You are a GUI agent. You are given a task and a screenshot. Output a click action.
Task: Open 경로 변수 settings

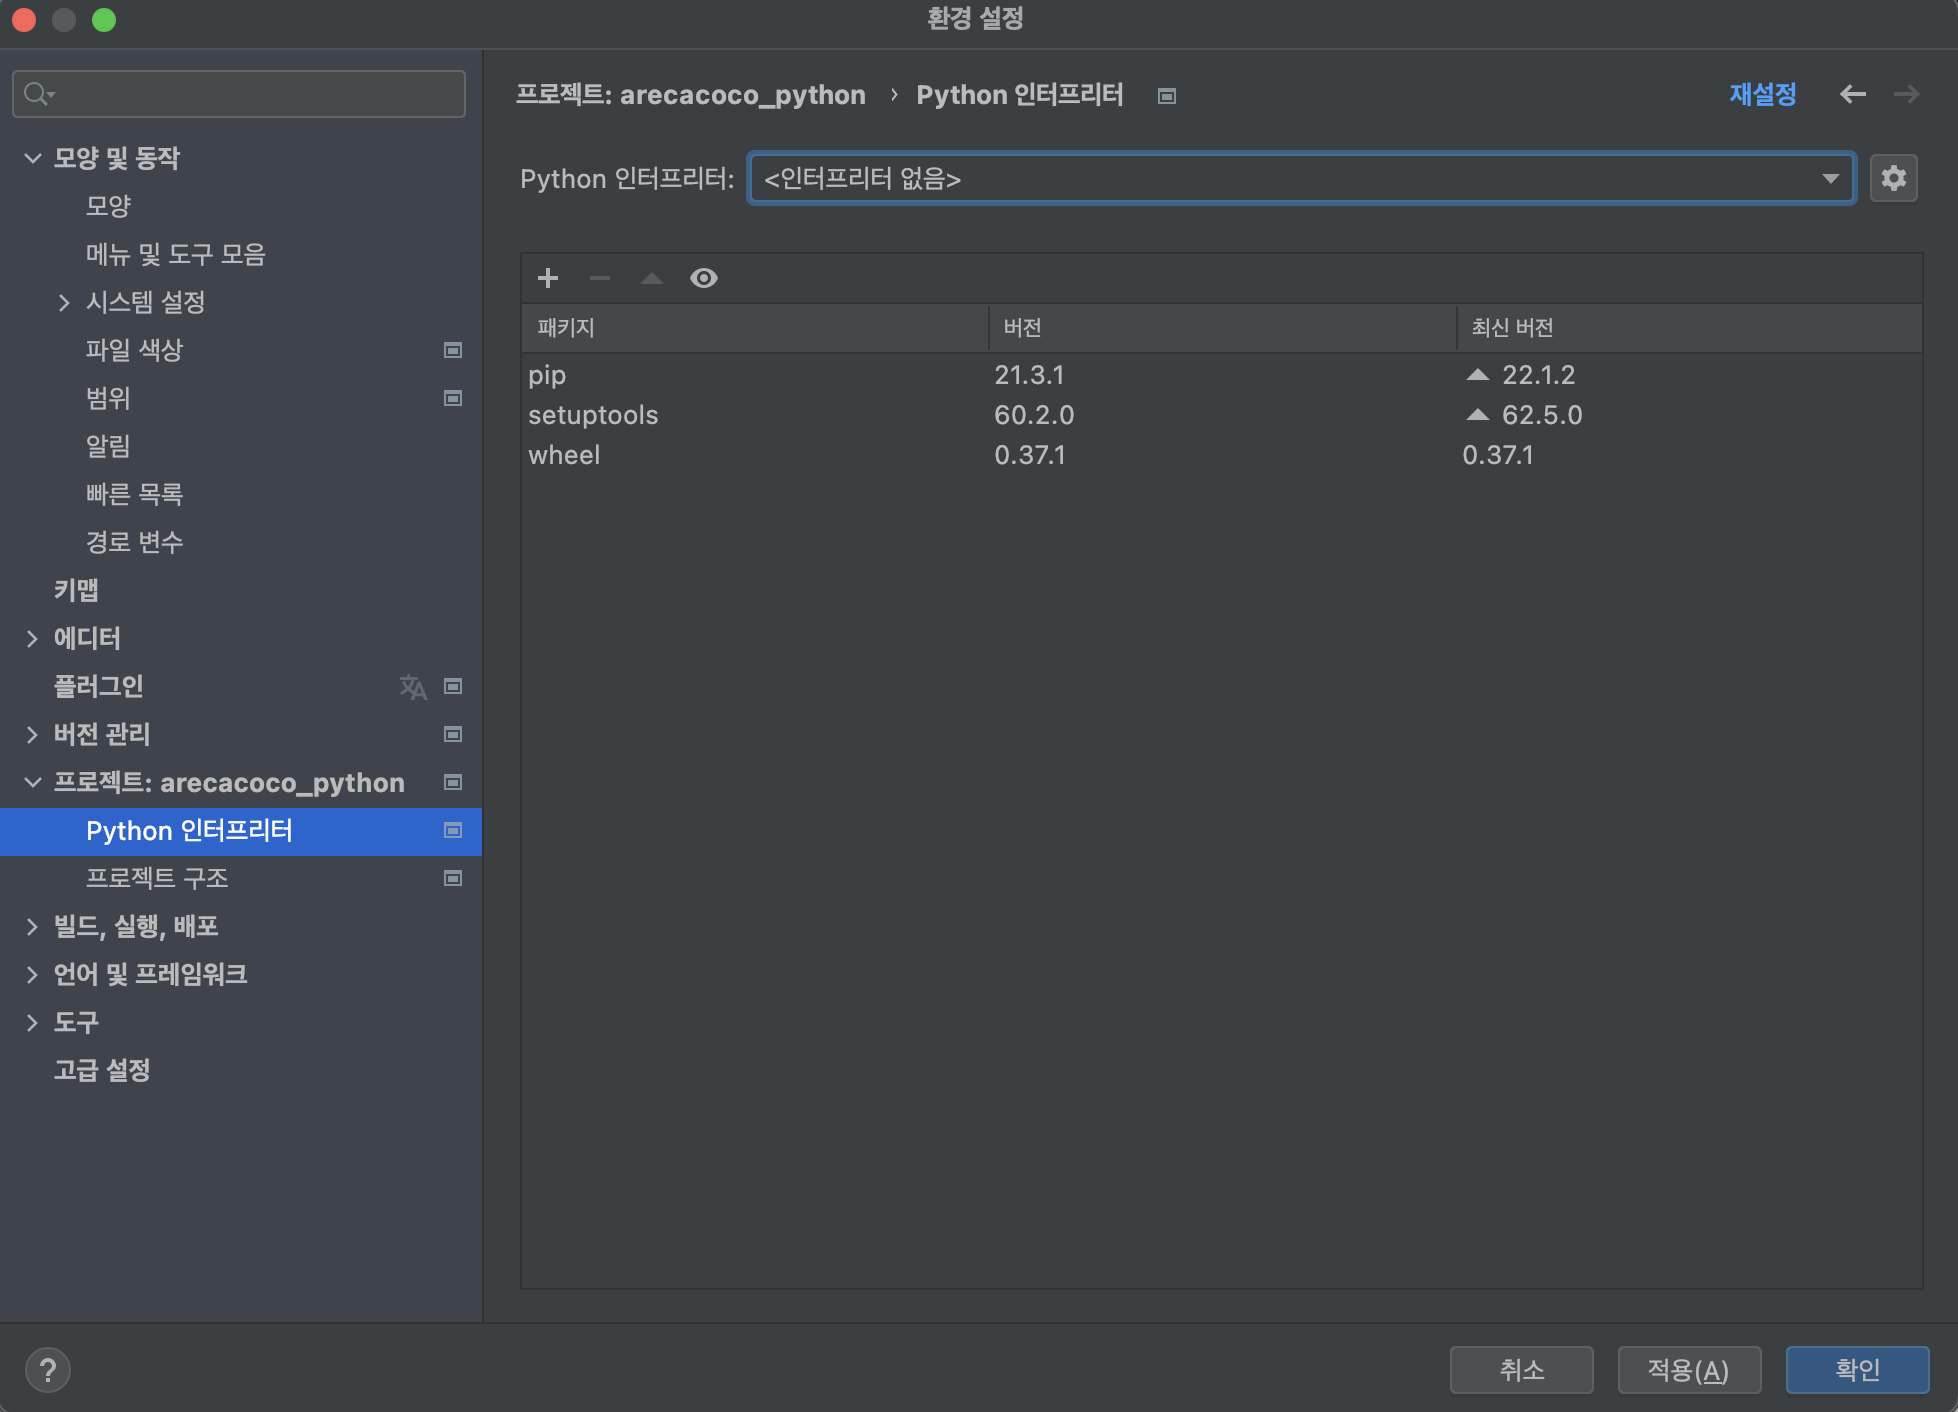point(134,542)
